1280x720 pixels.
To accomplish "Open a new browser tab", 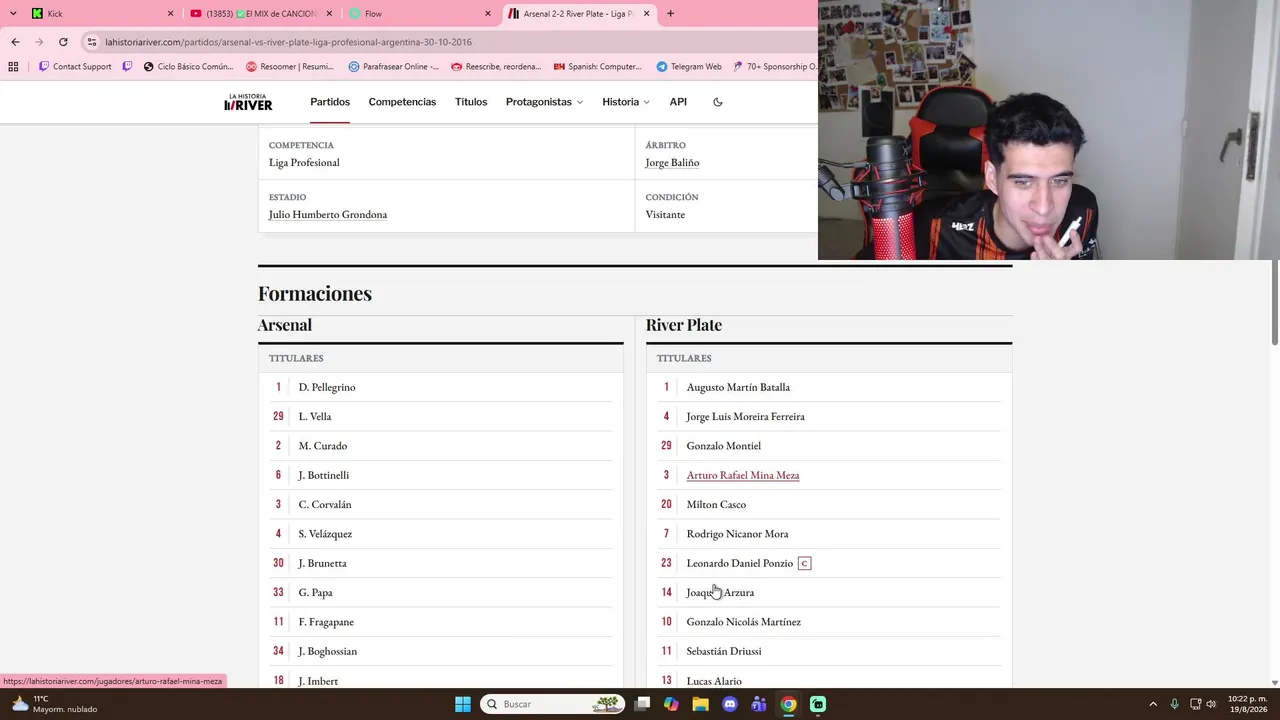I will pos(670,13).
